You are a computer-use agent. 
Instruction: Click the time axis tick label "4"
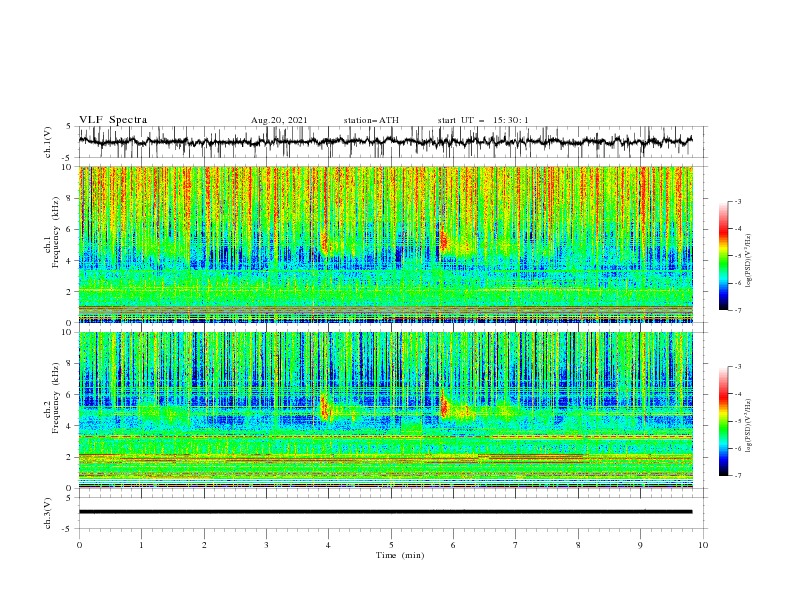point(329,545)
